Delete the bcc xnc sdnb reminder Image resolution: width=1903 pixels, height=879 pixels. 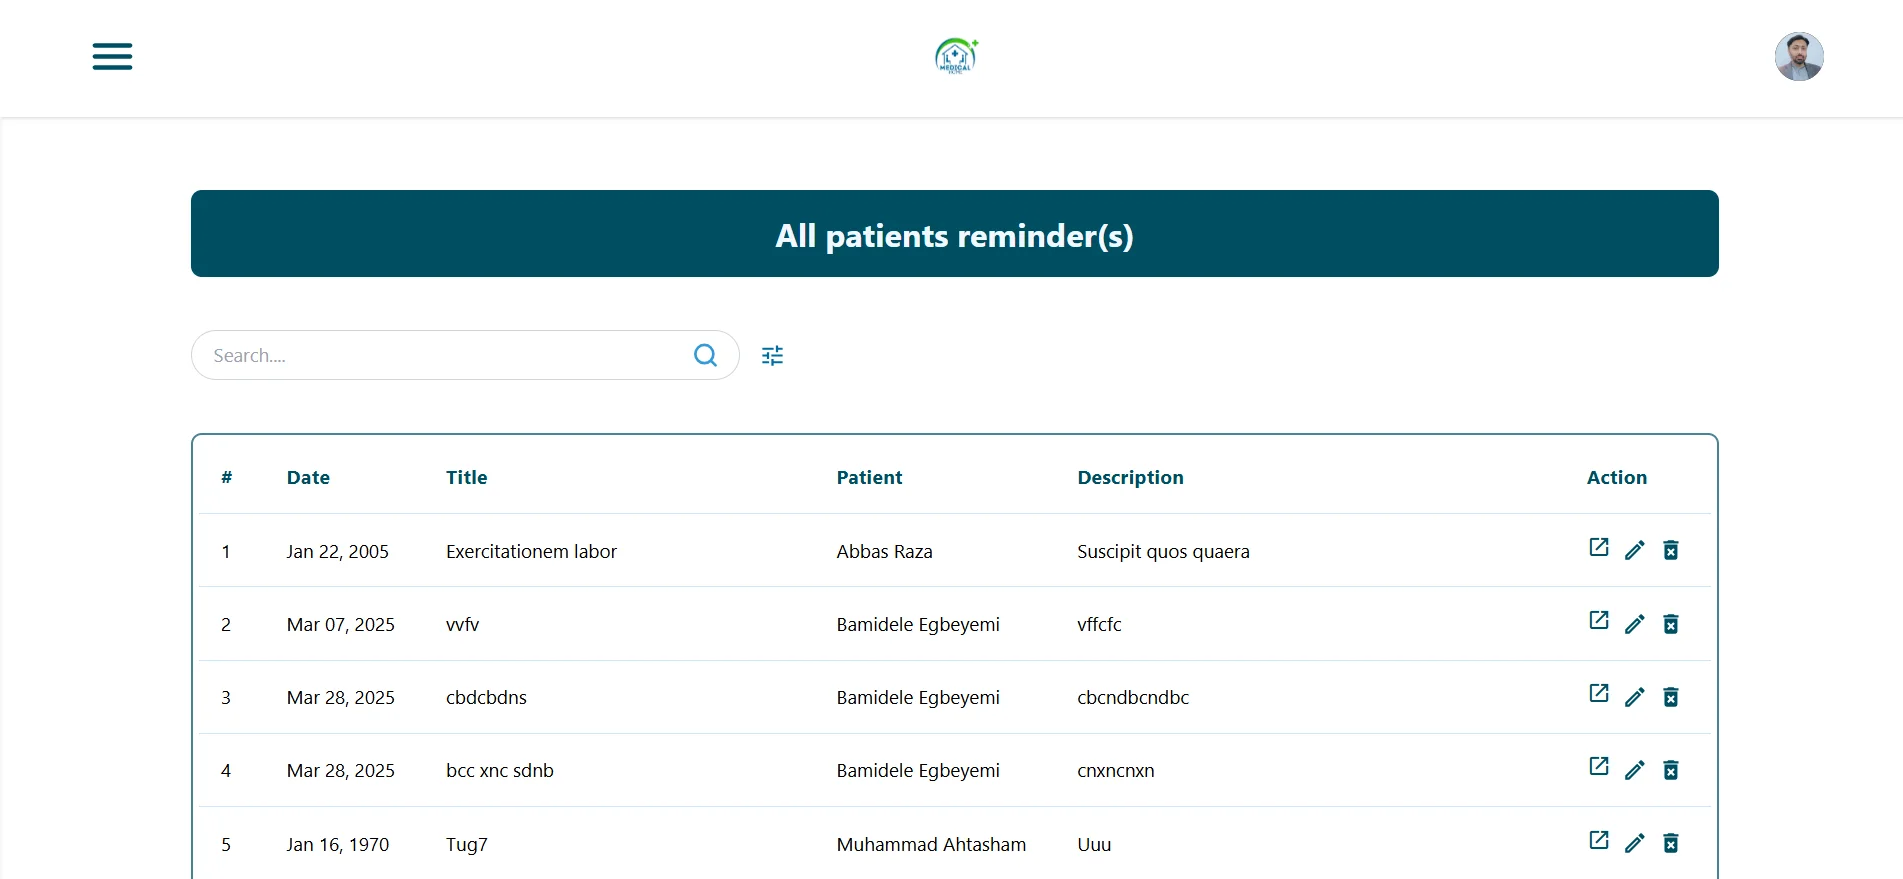1670,770
